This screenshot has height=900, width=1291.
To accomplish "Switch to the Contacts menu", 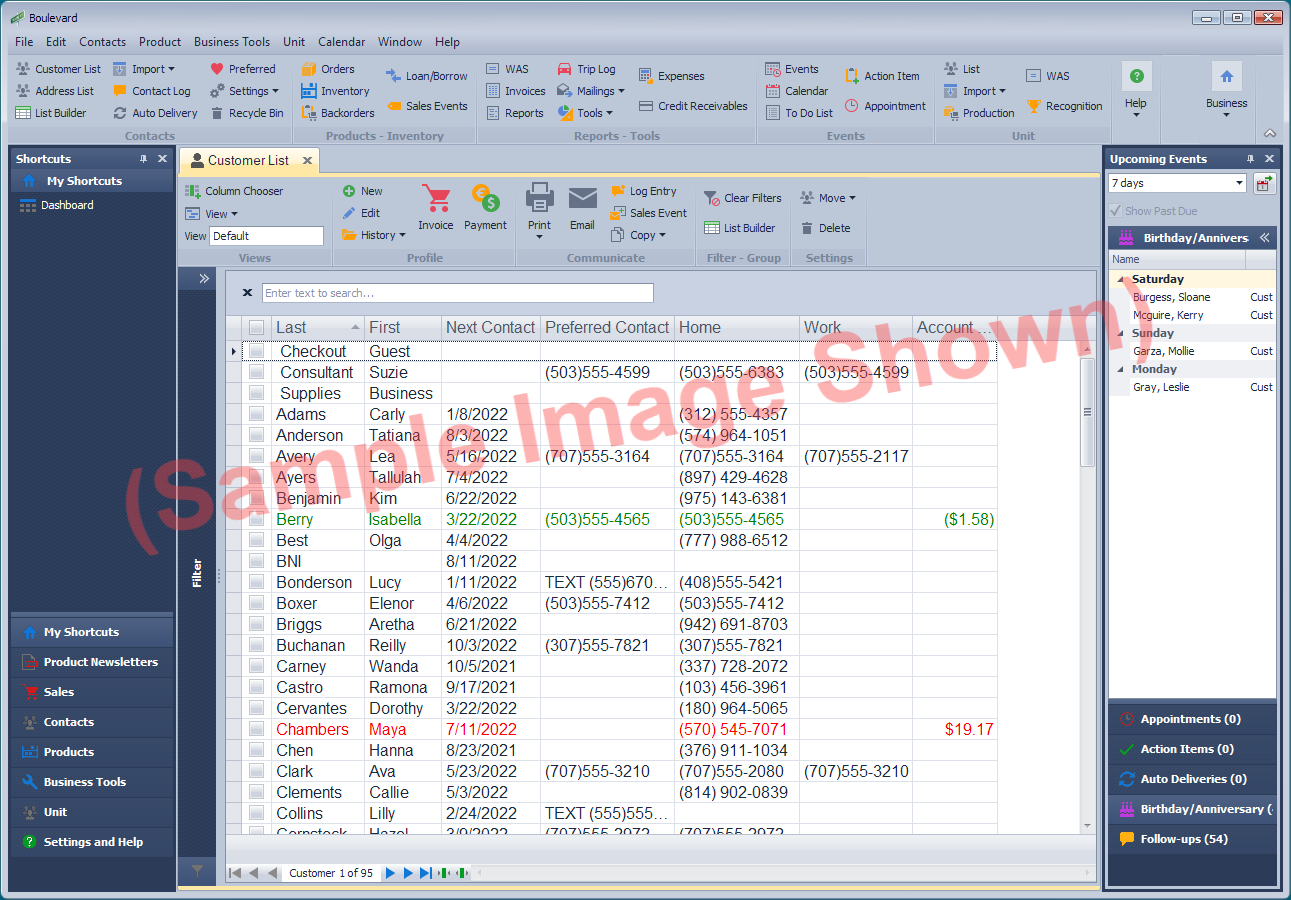I will tap(102, 42).
